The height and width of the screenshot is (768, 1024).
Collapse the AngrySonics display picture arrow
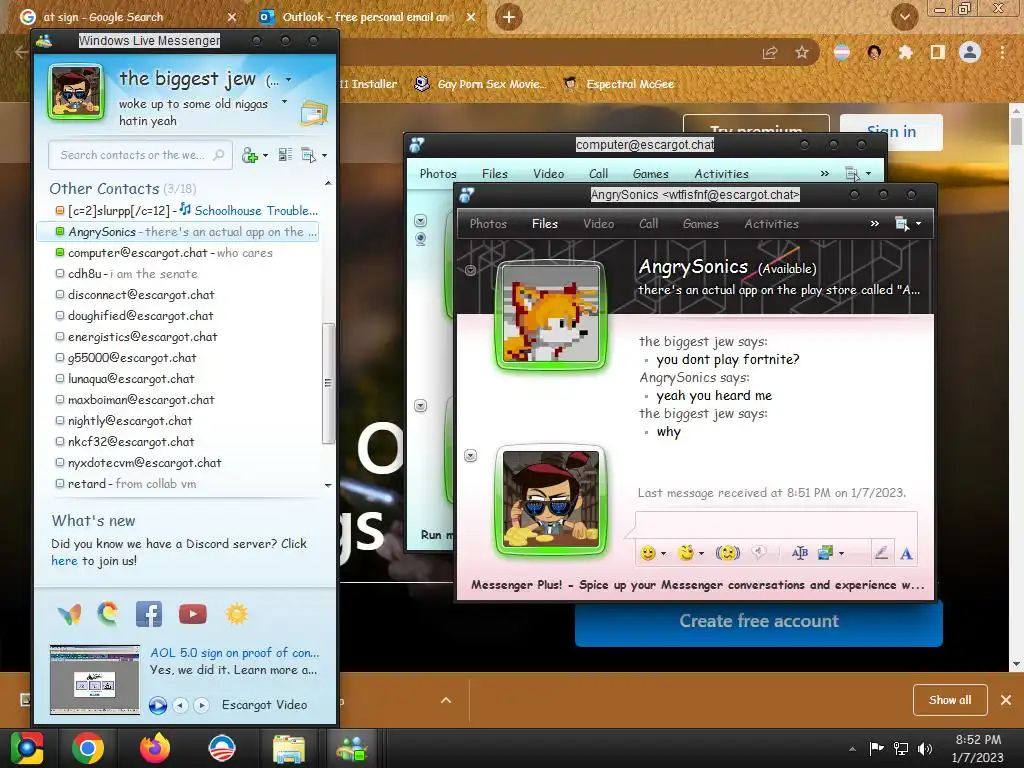(470, 270)
